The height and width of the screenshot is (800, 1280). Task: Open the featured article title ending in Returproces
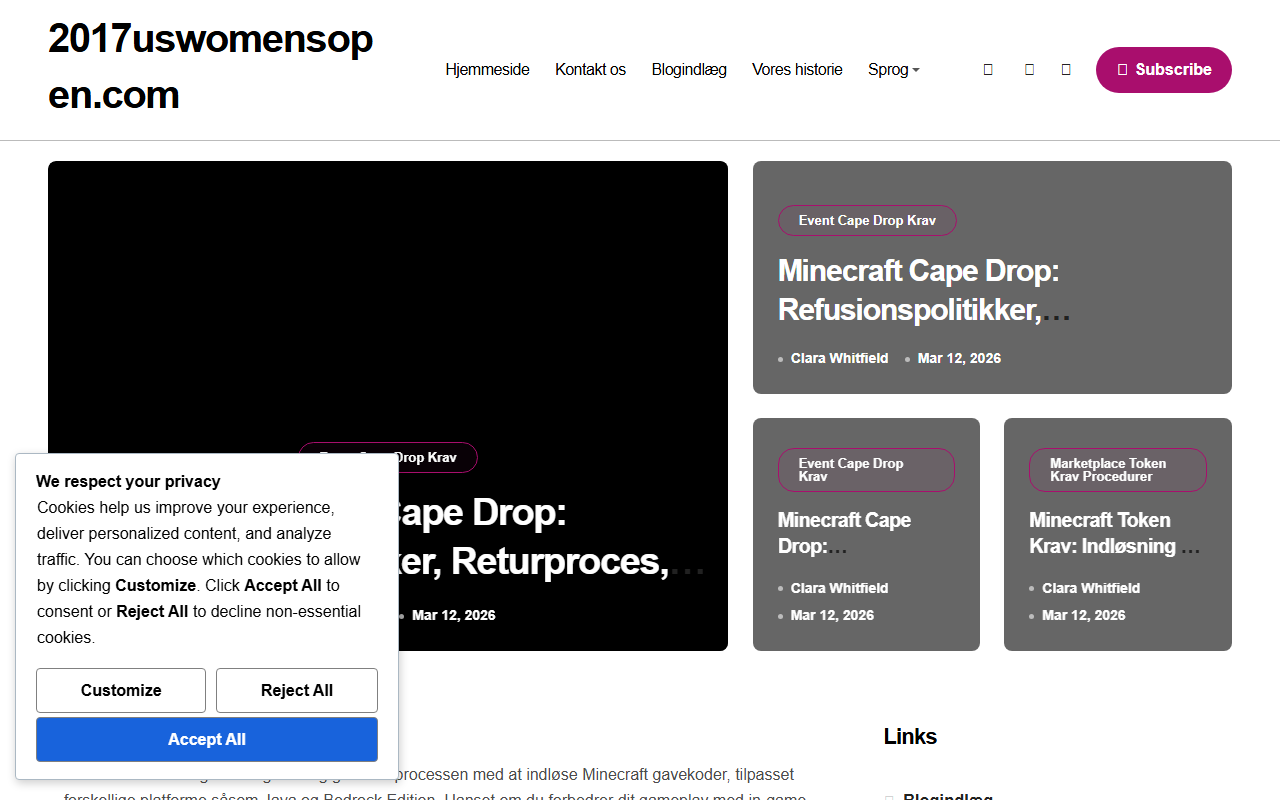[x=552, y=537]
